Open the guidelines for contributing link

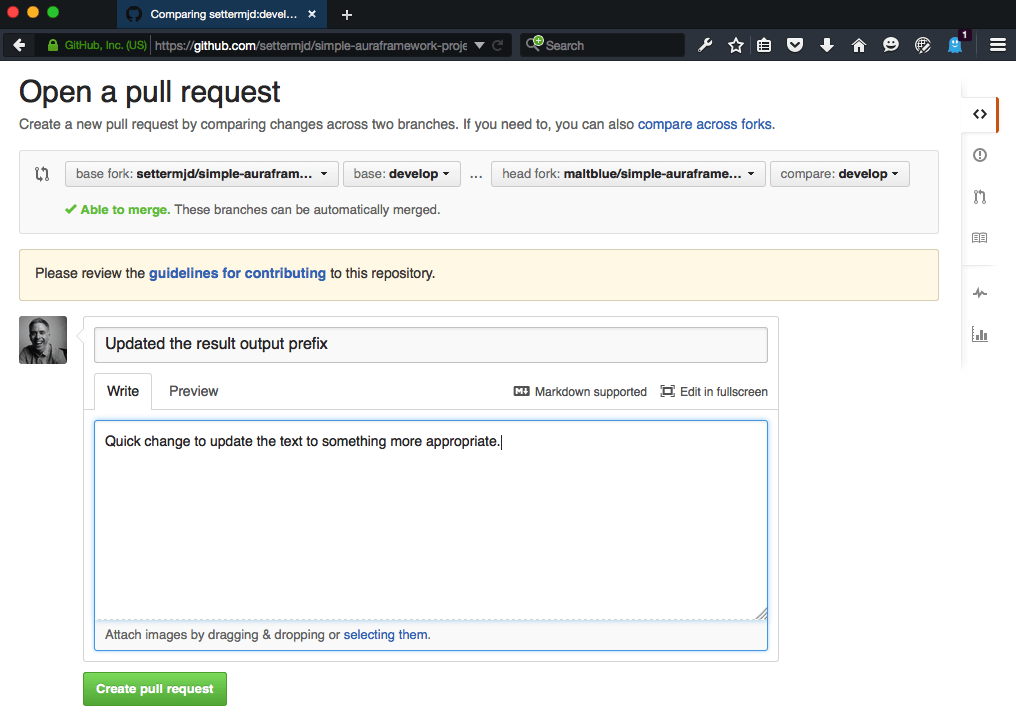pyautogui.click(x=237, y=272)
